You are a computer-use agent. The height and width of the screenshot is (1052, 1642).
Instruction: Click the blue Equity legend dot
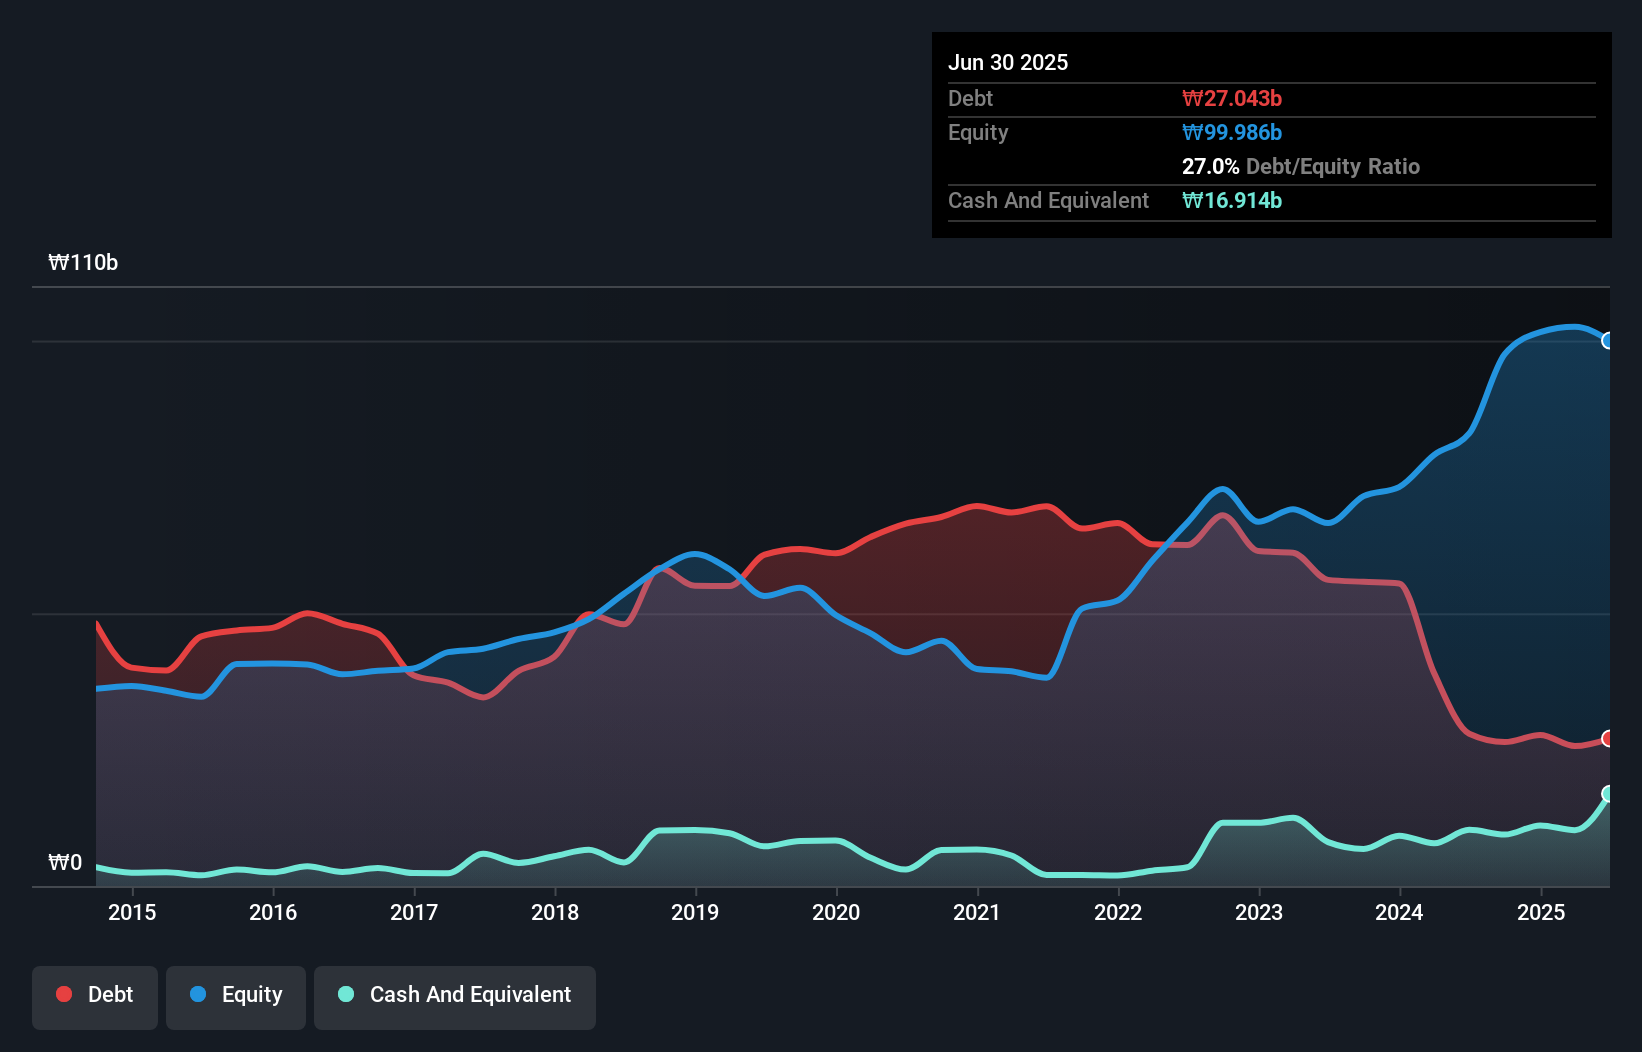click(198, 994)
